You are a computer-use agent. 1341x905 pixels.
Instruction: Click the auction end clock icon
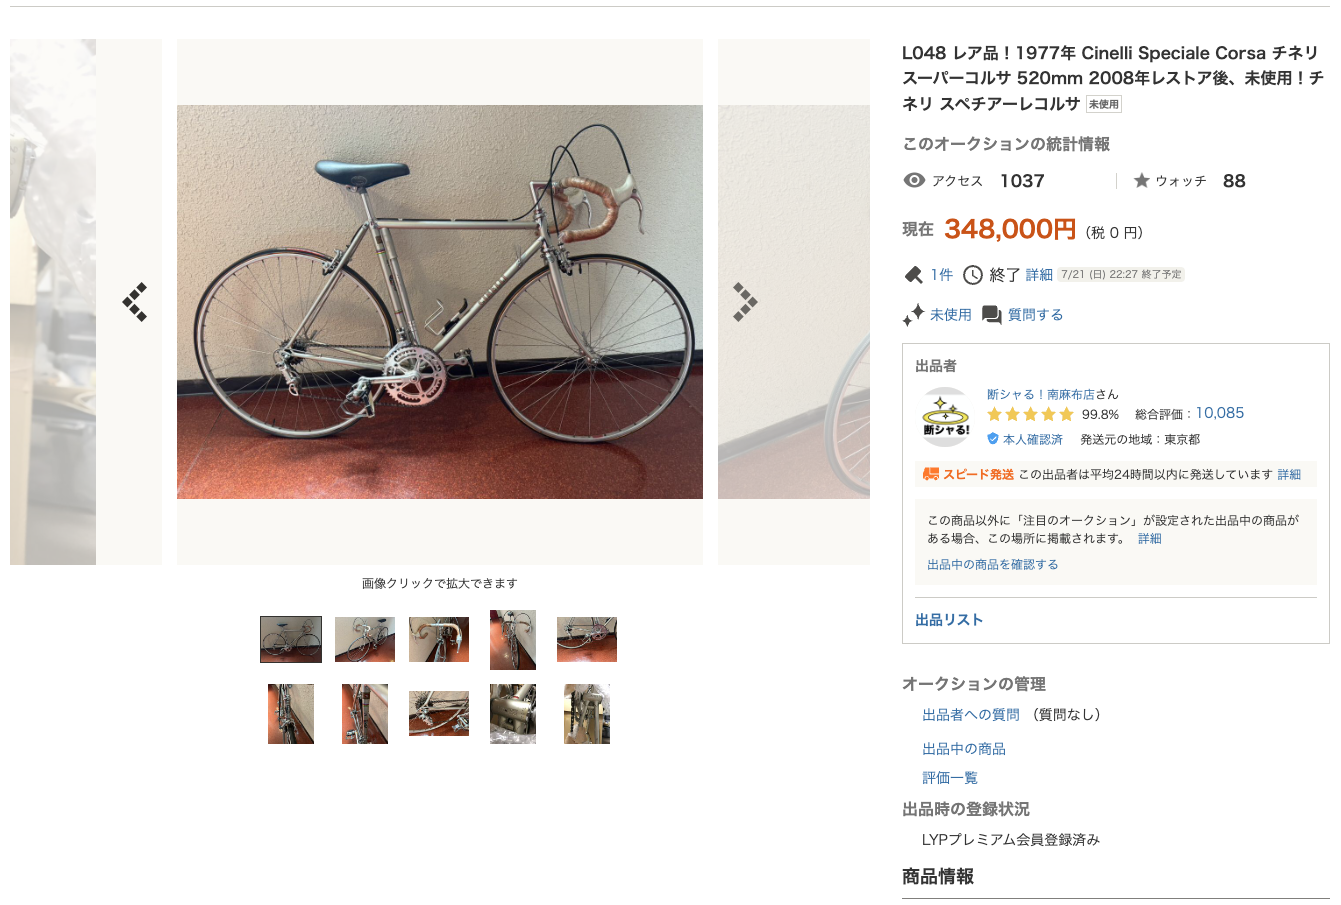[x=972, y=275]
